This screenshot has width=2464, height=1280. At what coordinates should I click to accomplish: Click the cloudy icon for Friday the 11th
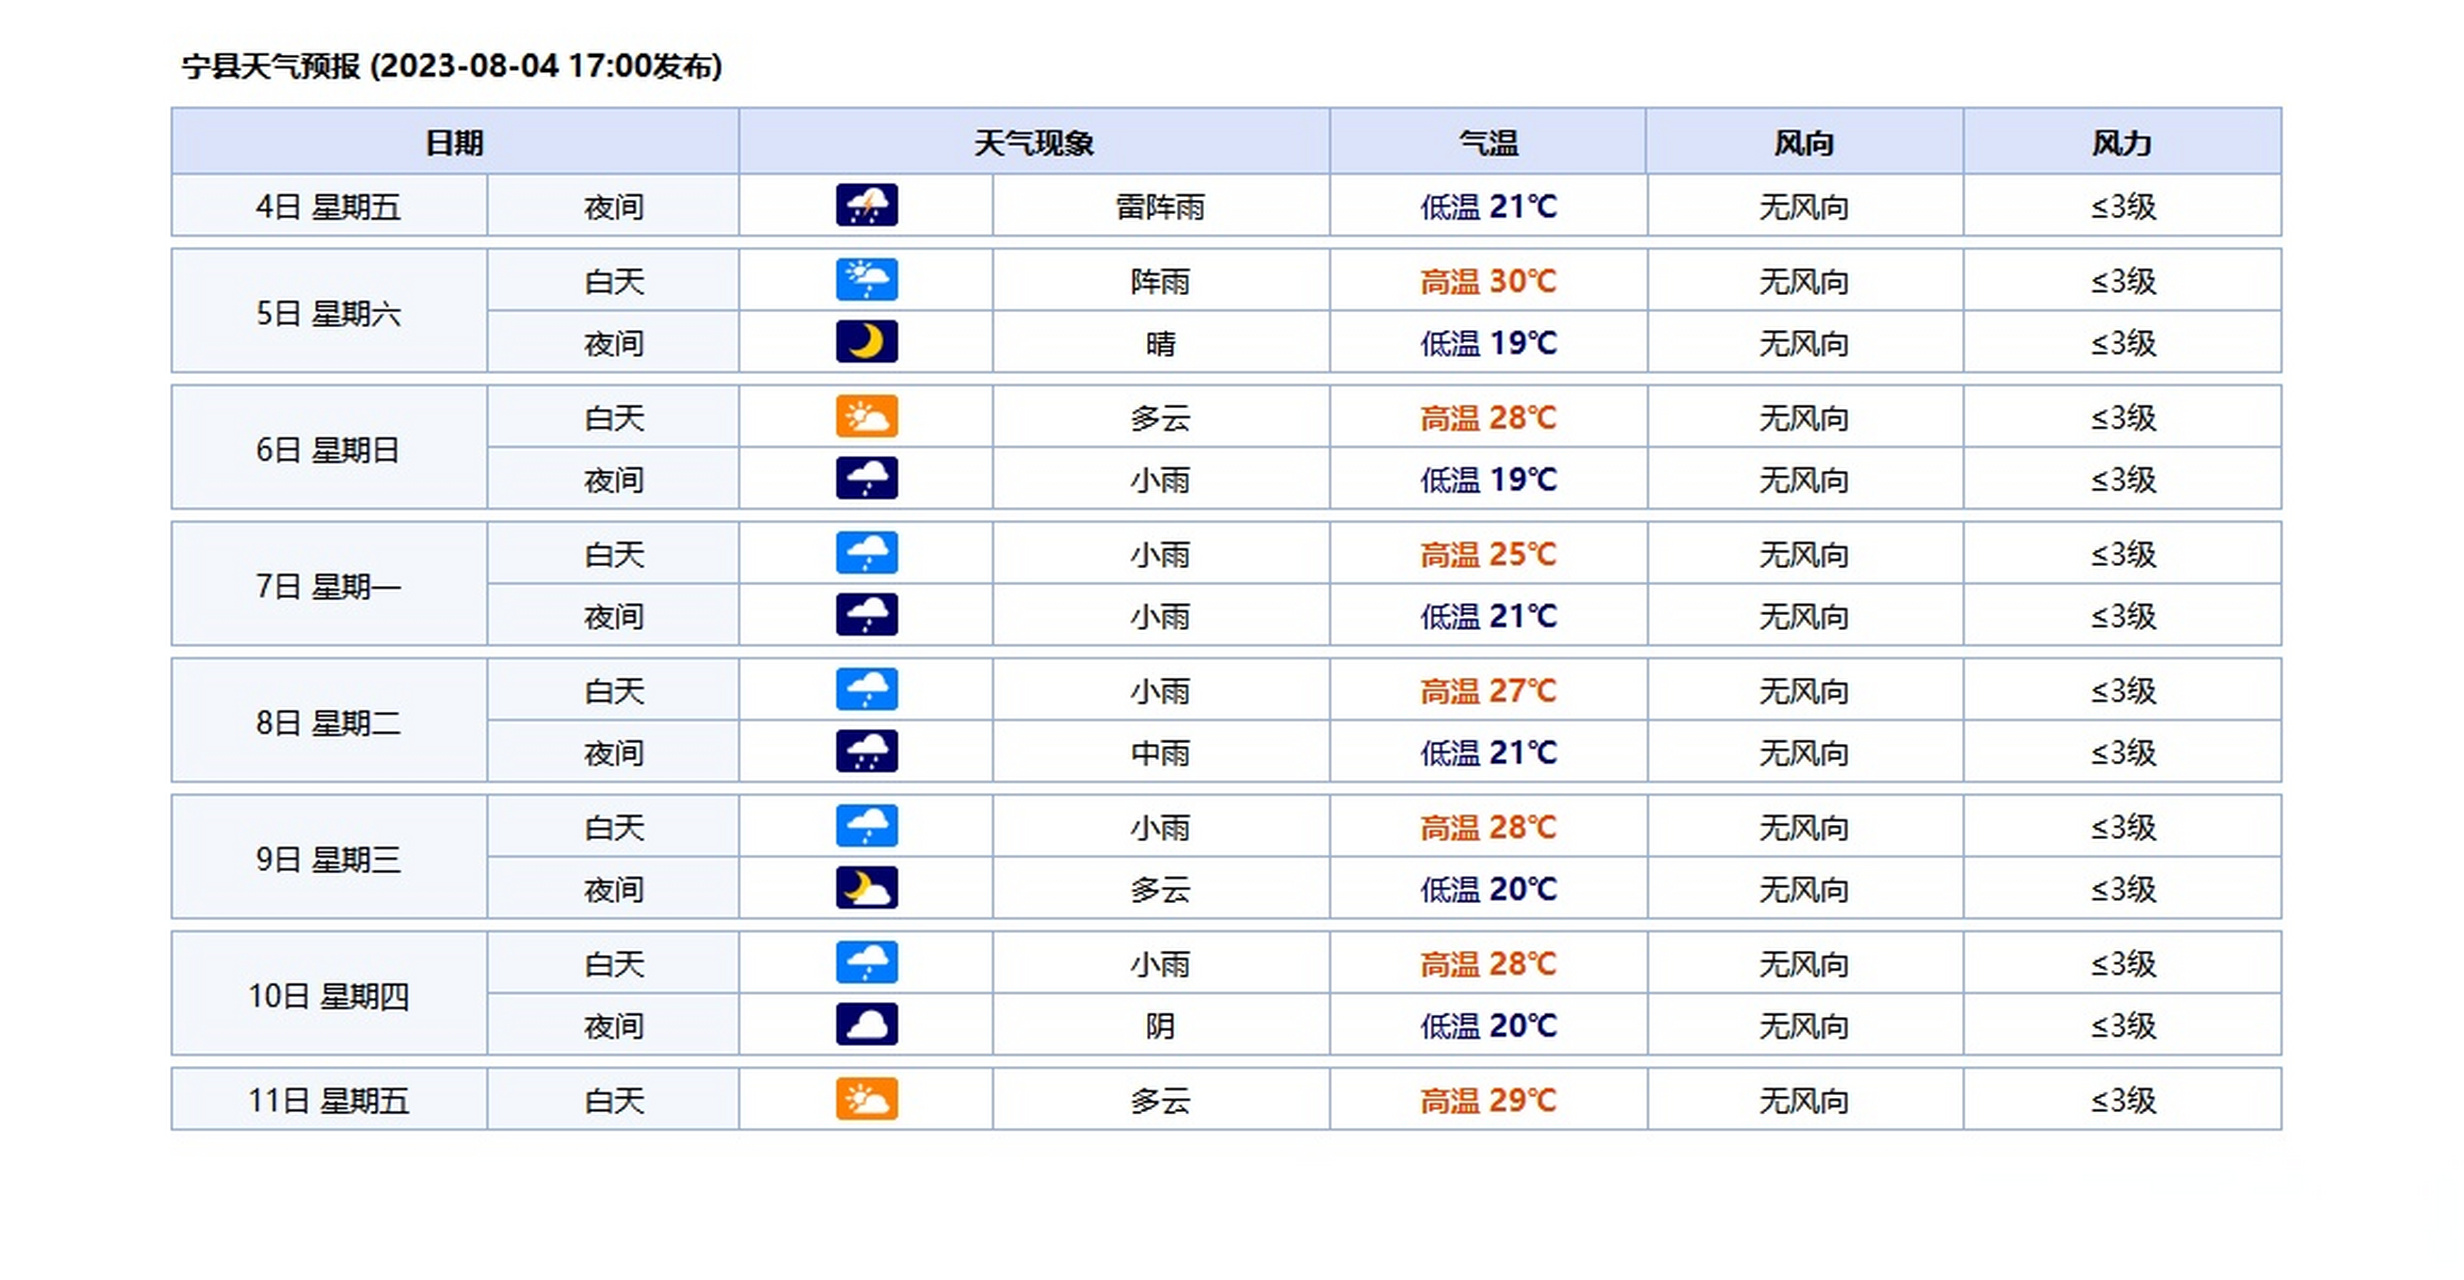(866, 1100)
